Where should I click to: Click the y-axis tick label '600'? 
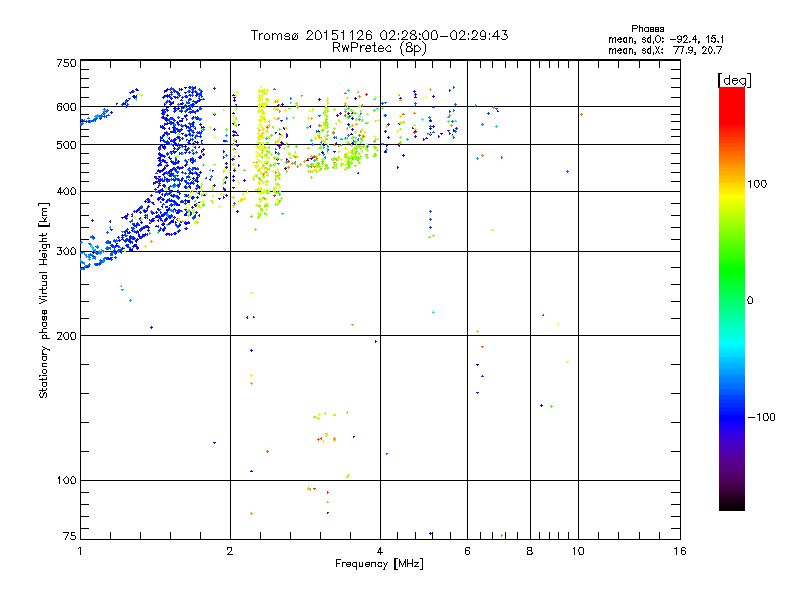66,107
